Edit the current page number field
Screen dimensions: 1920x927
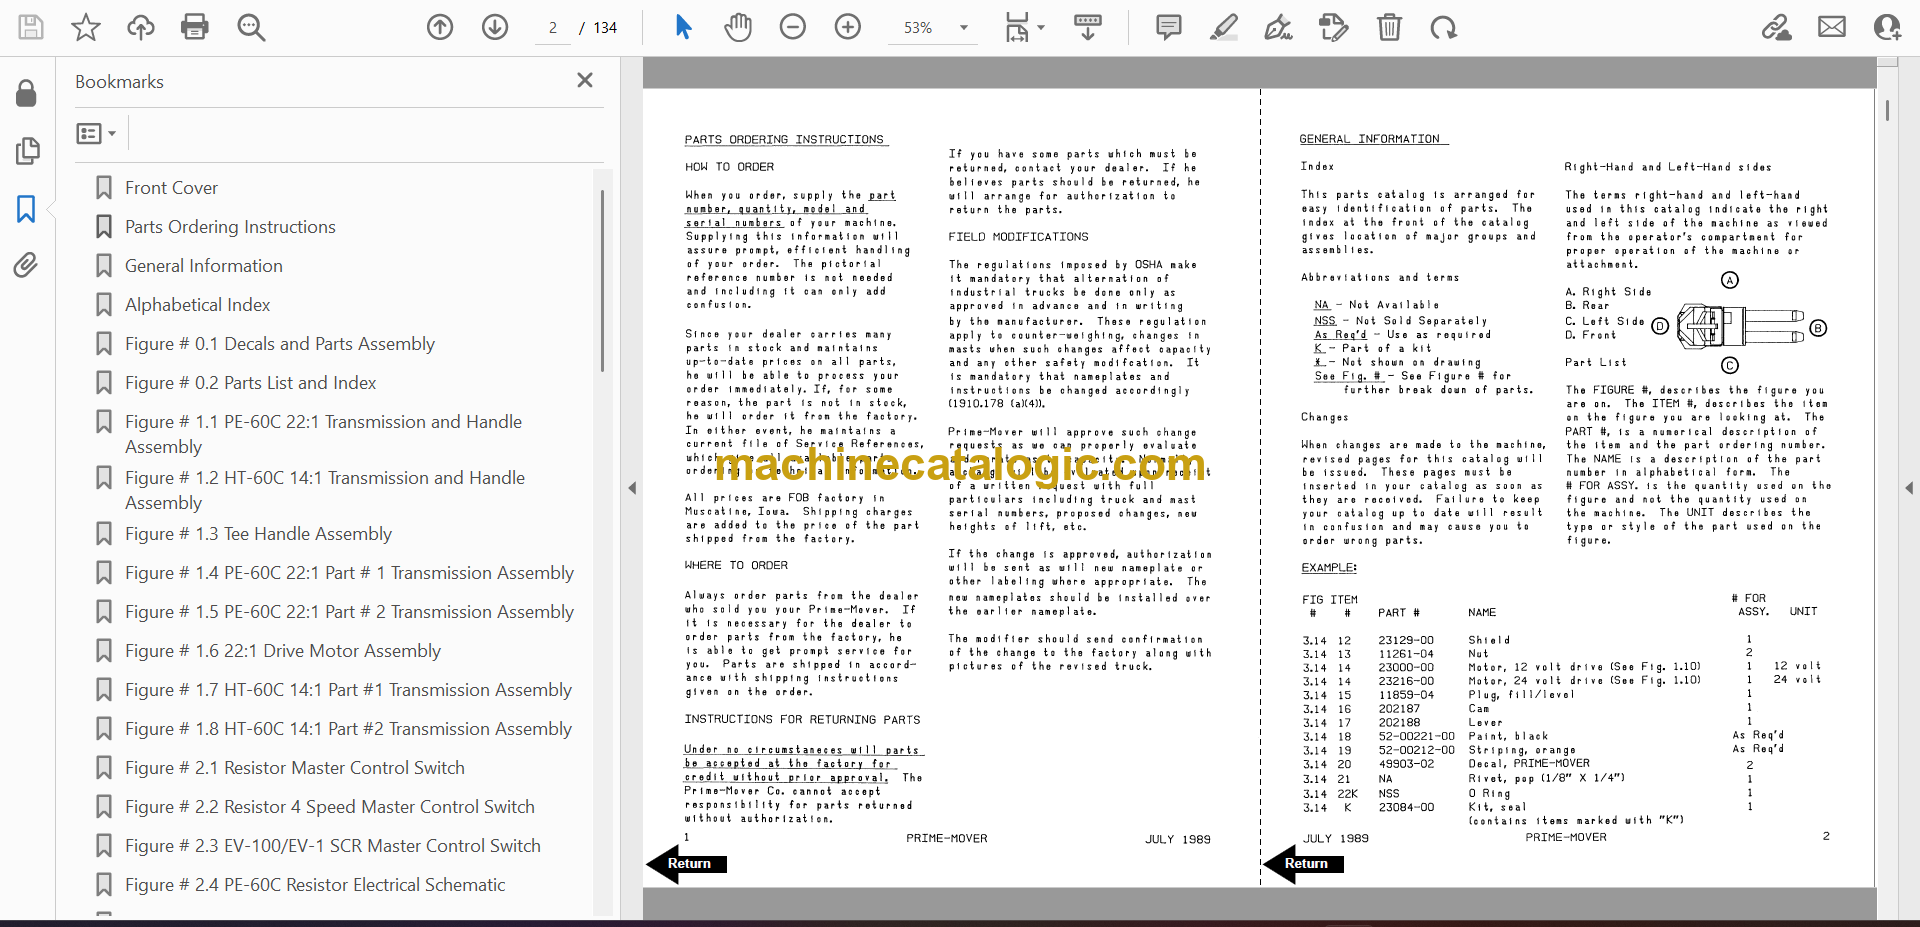pyautogui.click(x=552, y=28)
